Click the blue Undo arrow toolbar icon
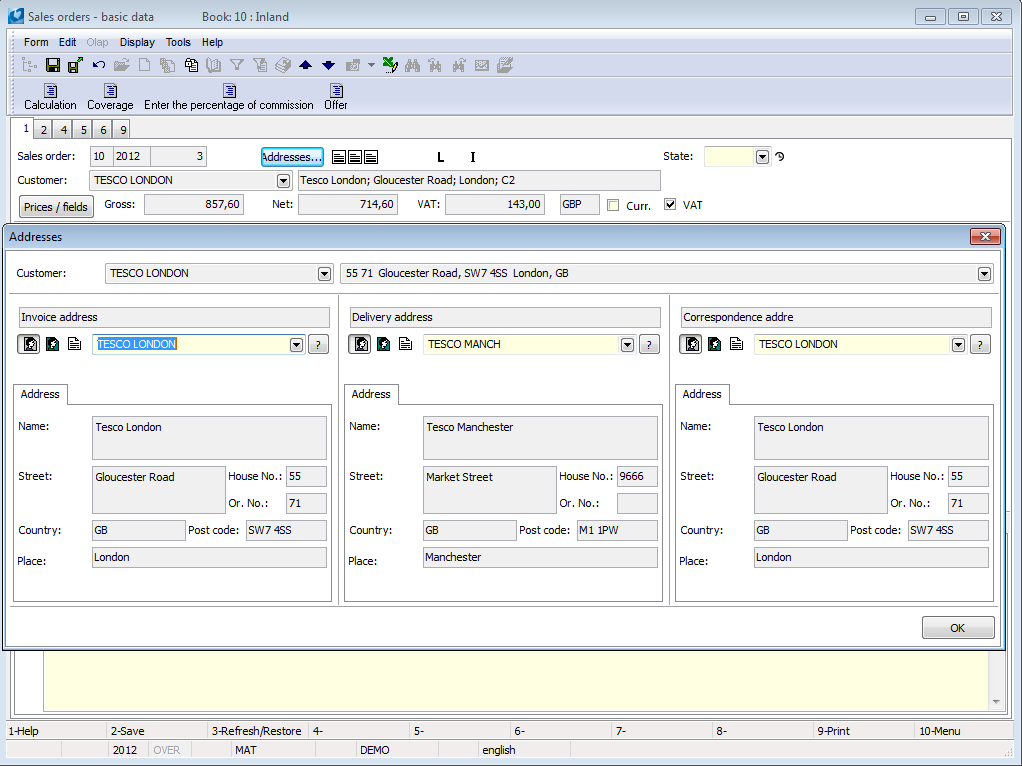1022x766 pixels. click(x=99, y=65)
